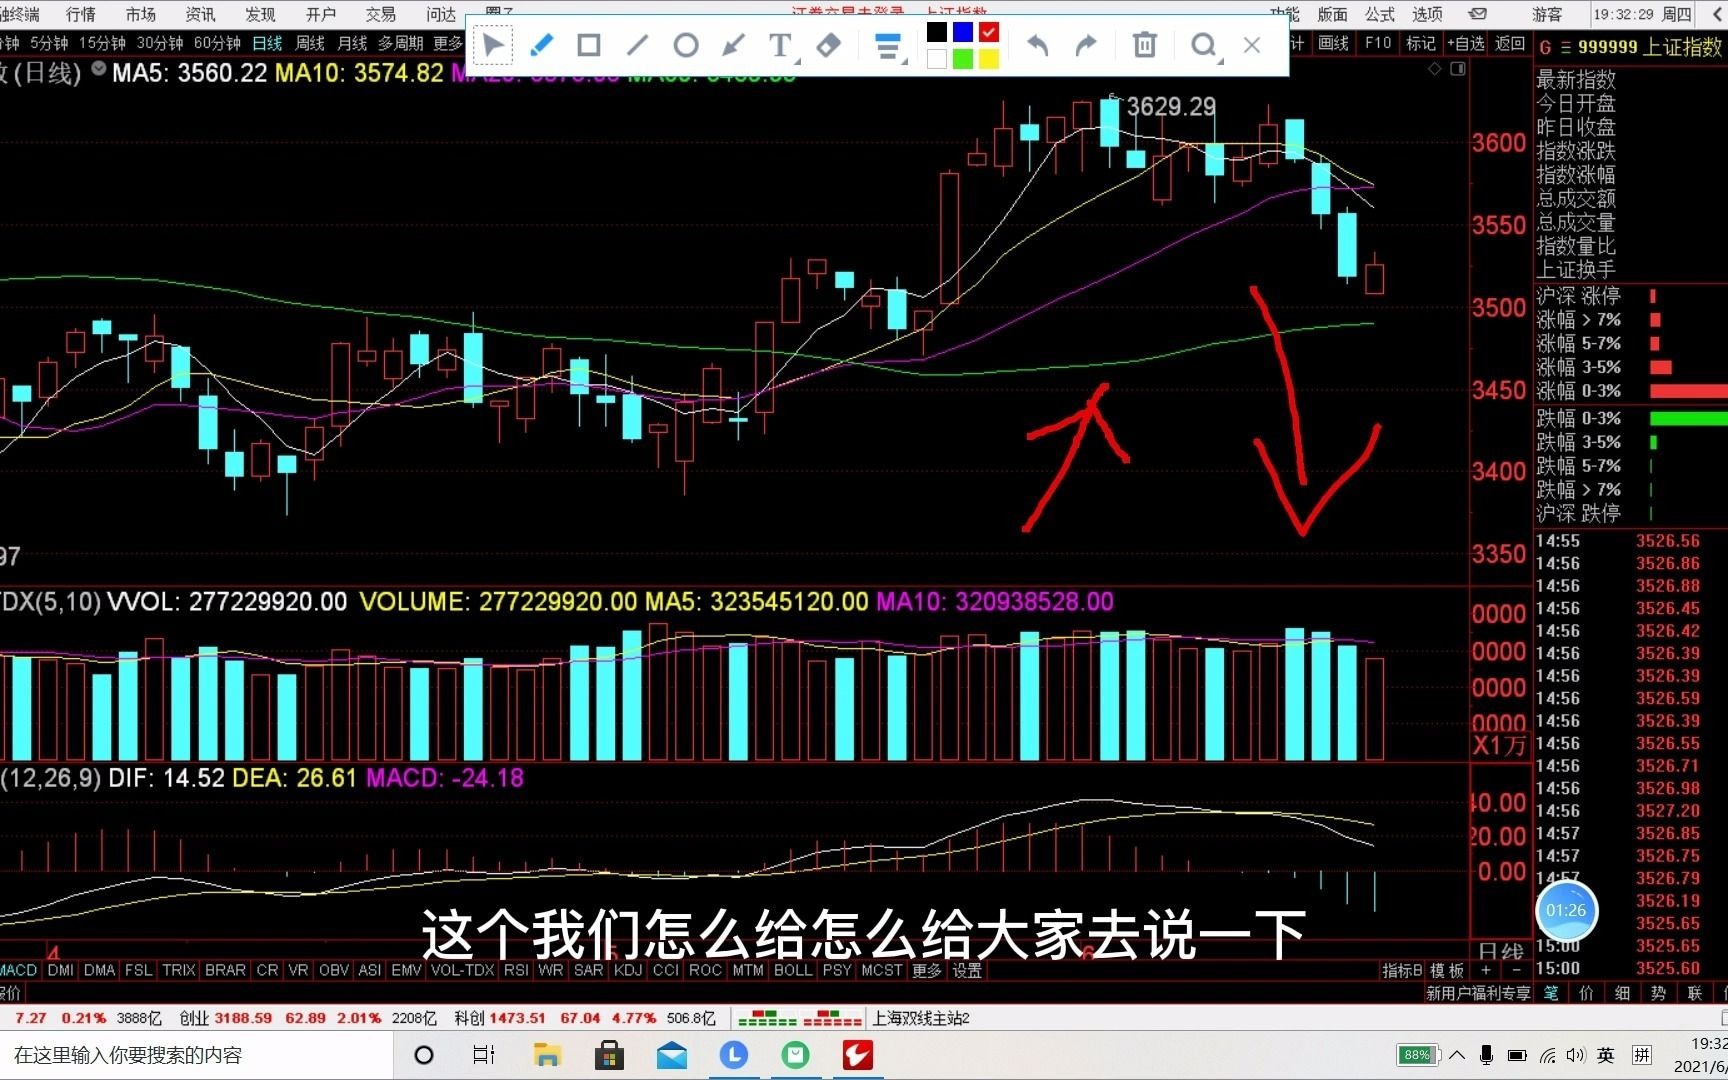The image size is (1728, 1080).
Task: Select the RSI indicator tab
Action: tap(516, 970)
